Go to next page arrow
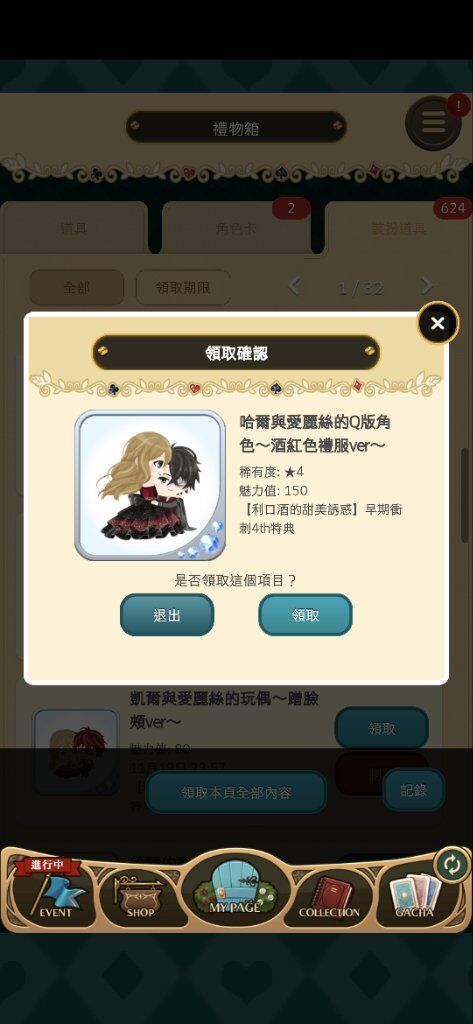 pyautogui.click(x=427, y=287)
